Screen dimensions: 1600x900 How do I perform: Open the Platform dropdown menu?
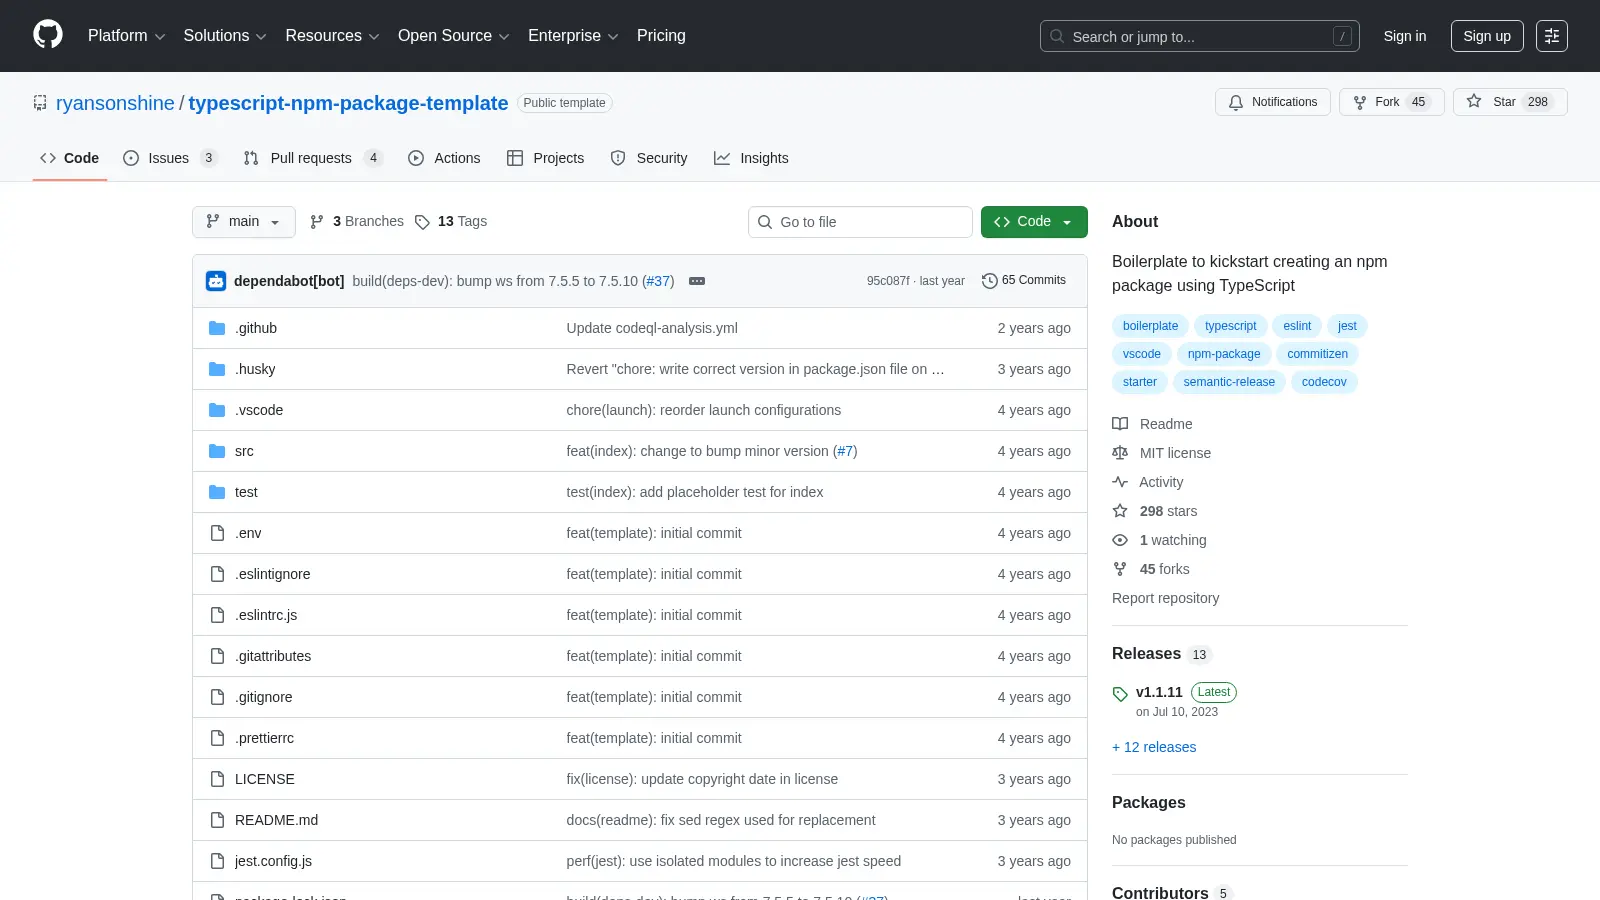[x=127, y=36]
